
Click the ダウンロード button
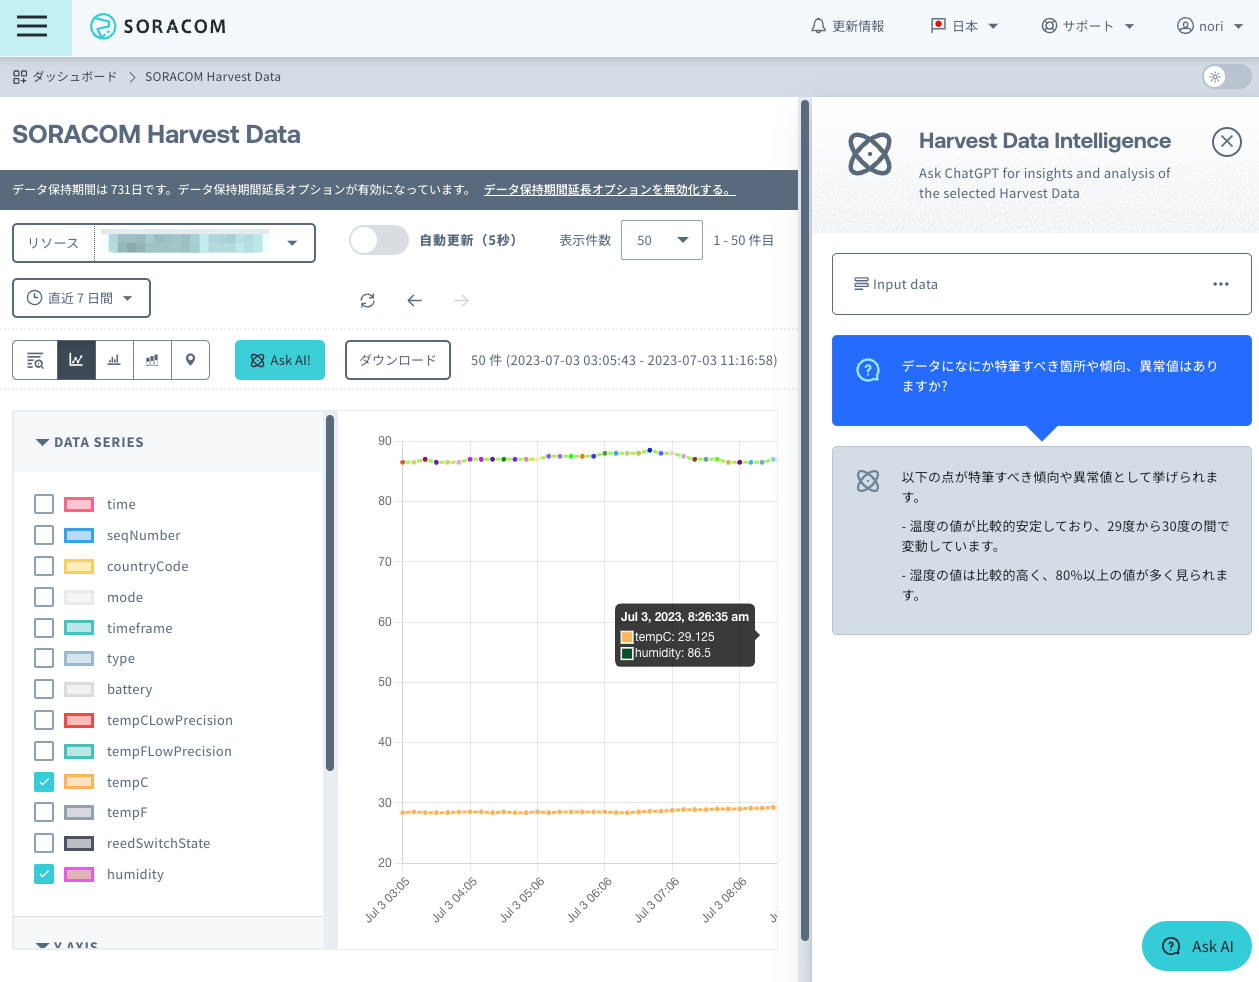pyautogui.click(x=398, y=360)
